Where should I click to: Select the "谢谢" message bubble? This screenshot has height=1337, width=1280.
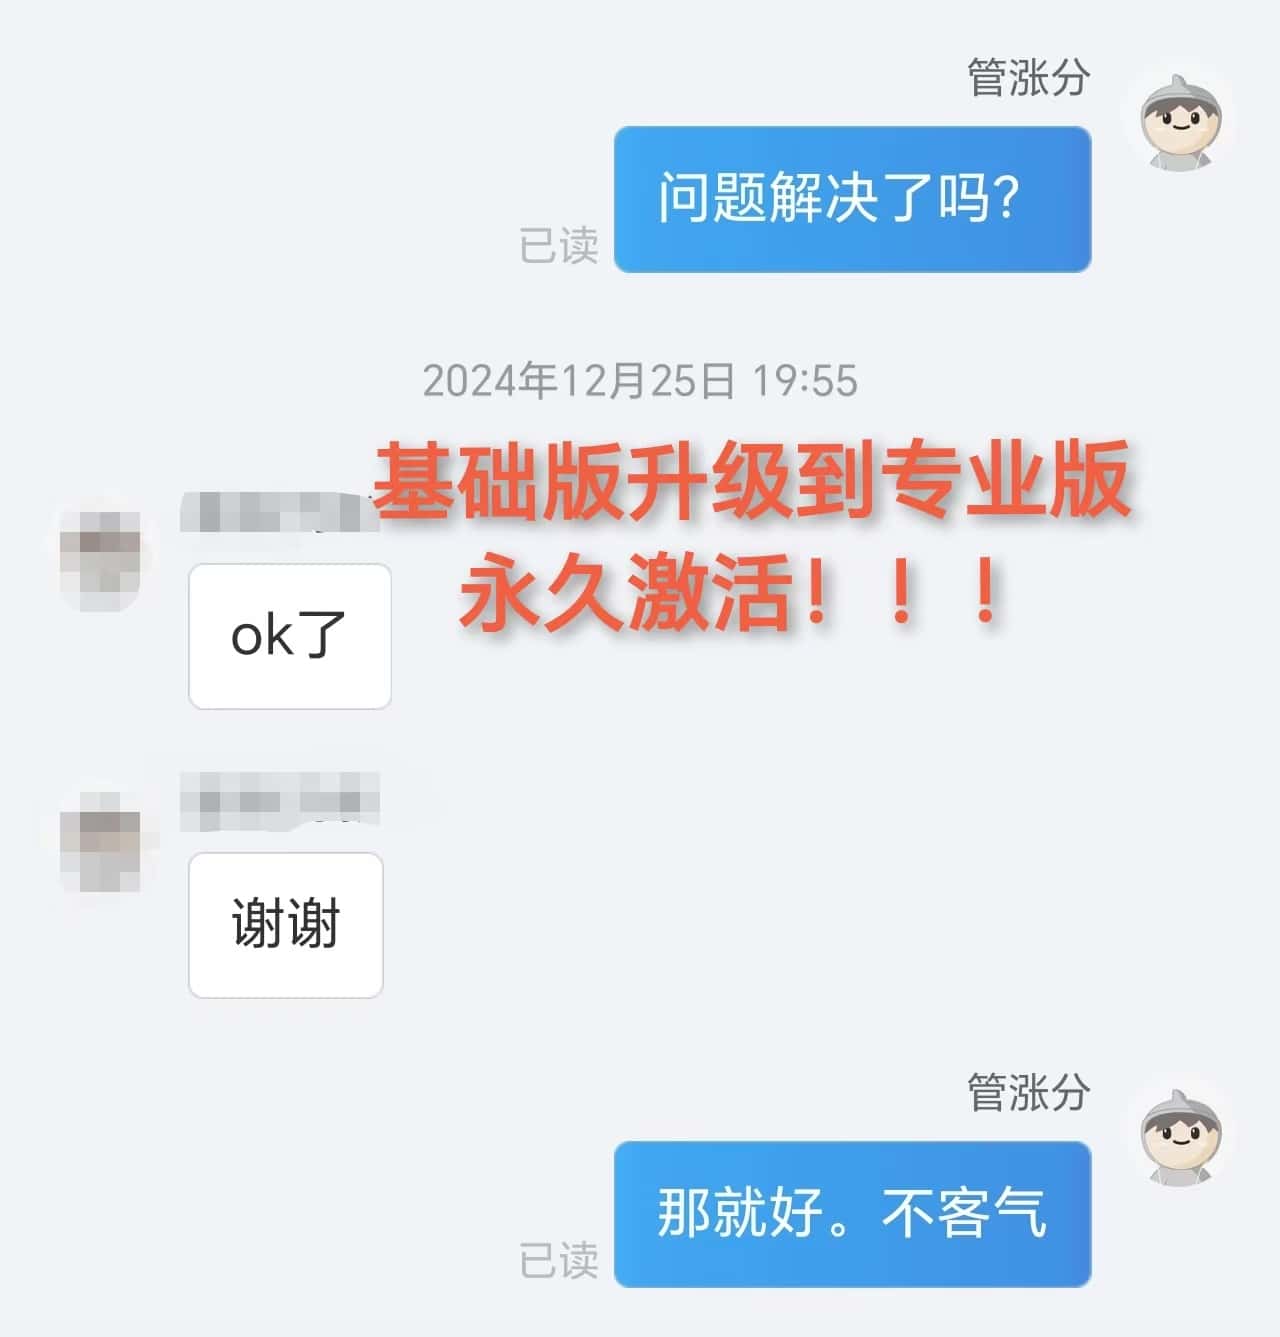(x=286, y=925)
